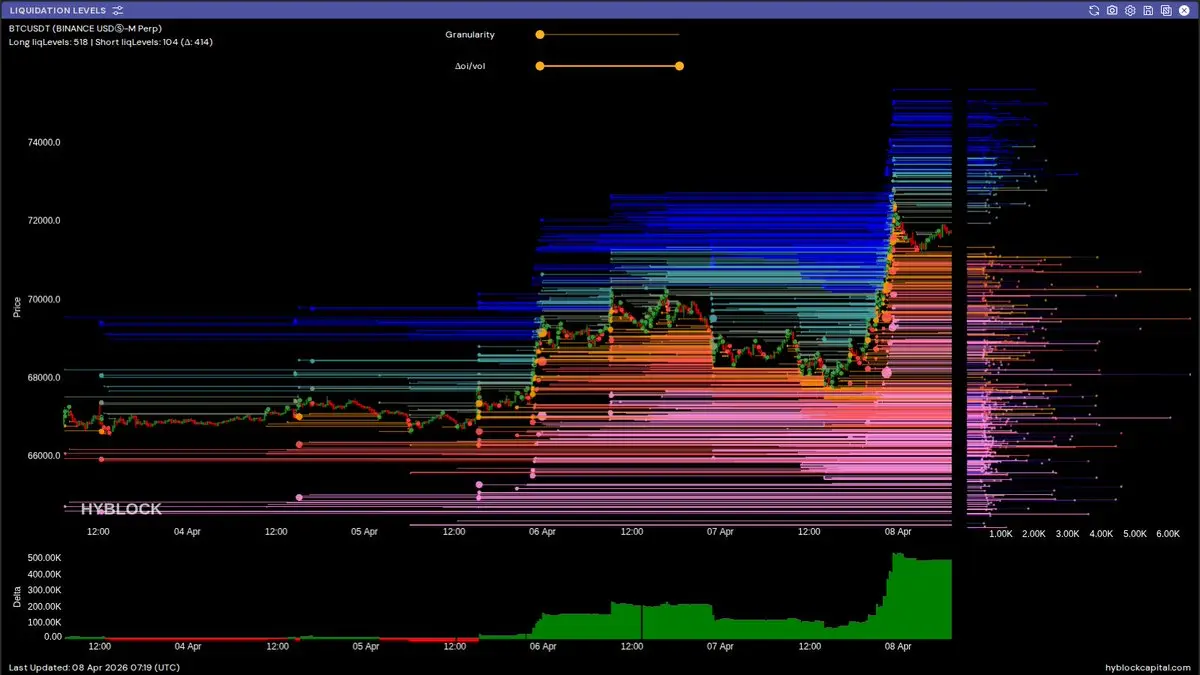This screenshot has height=675, width=1200.
Task: Click the 74000.0 price axis label
Action: coord(44,142)
